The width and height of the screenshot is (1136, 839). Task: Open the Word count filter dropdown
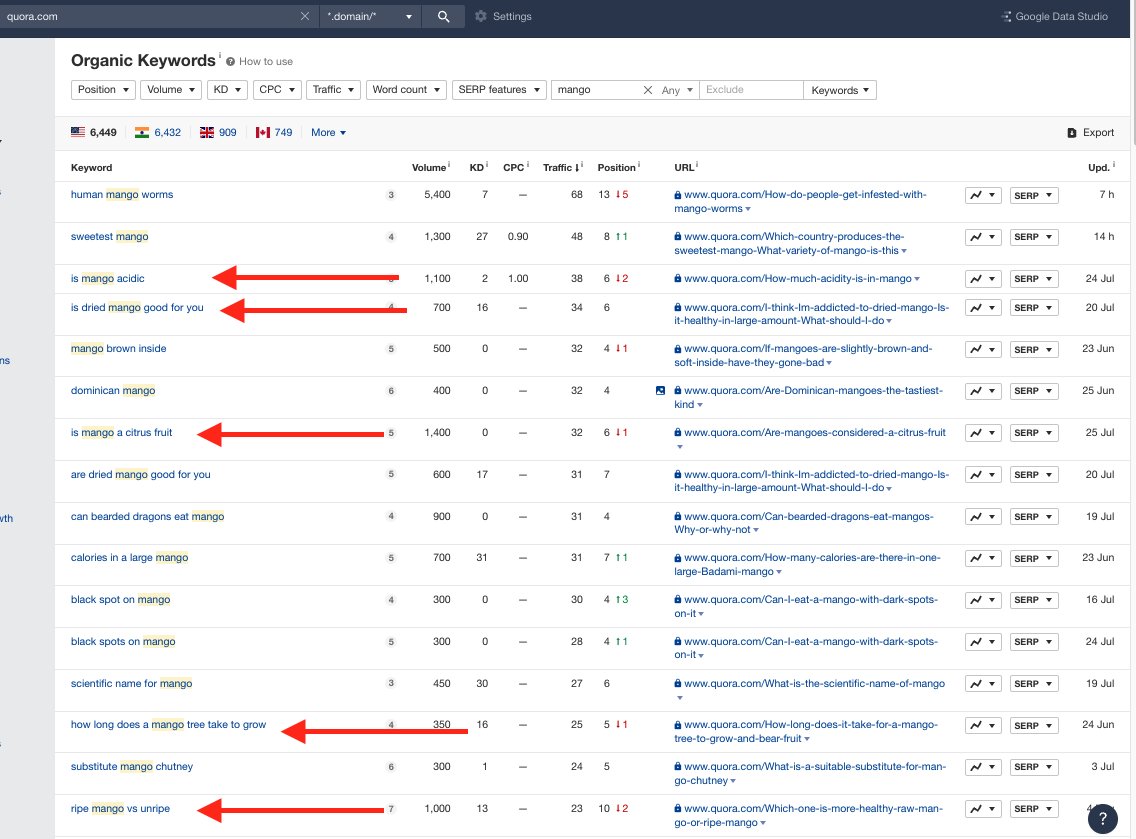tap(406, 90)
